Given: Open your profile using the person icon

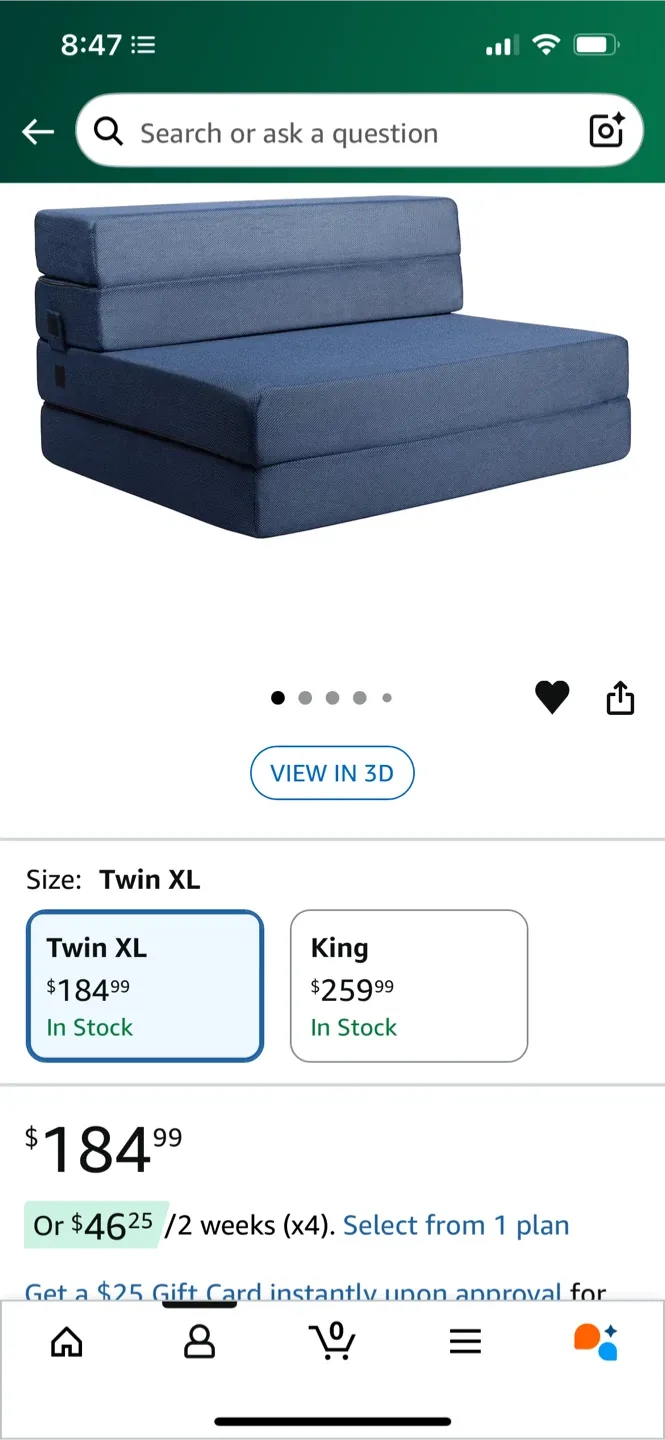Looking at the screenshot, I should [x=199, y=1342].
